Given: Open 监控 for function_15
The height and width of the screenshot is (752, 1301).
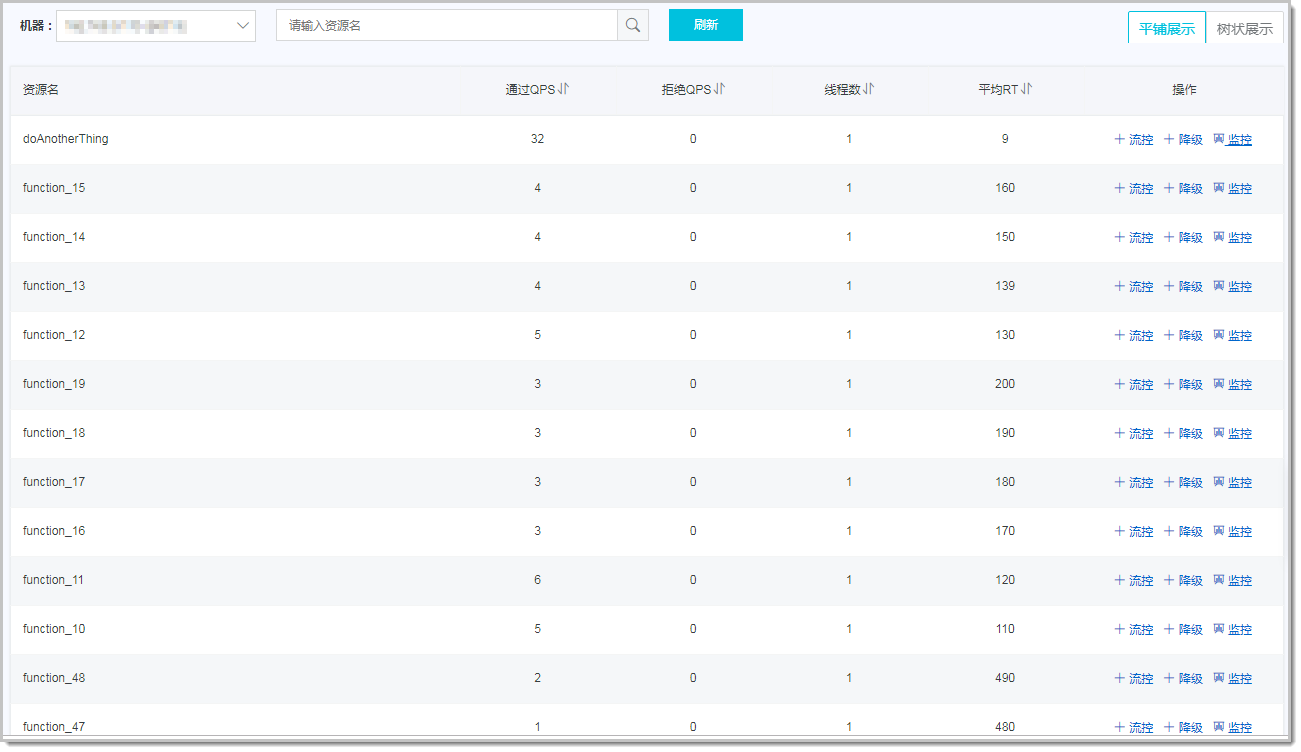Looking at the screenshot, I should [x=1232, y=189].
